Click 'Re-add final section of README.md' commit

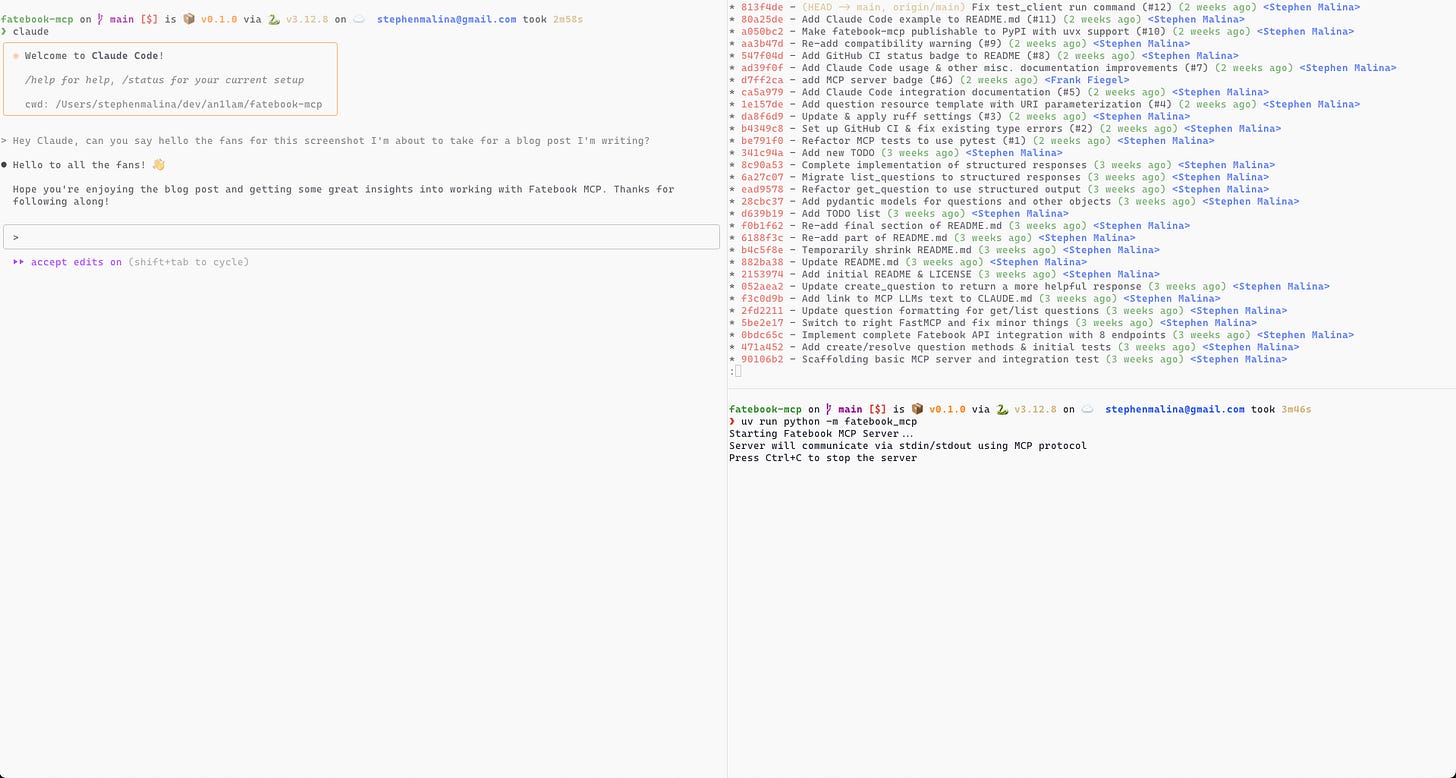pyautogui.click(x=902, y=226)
